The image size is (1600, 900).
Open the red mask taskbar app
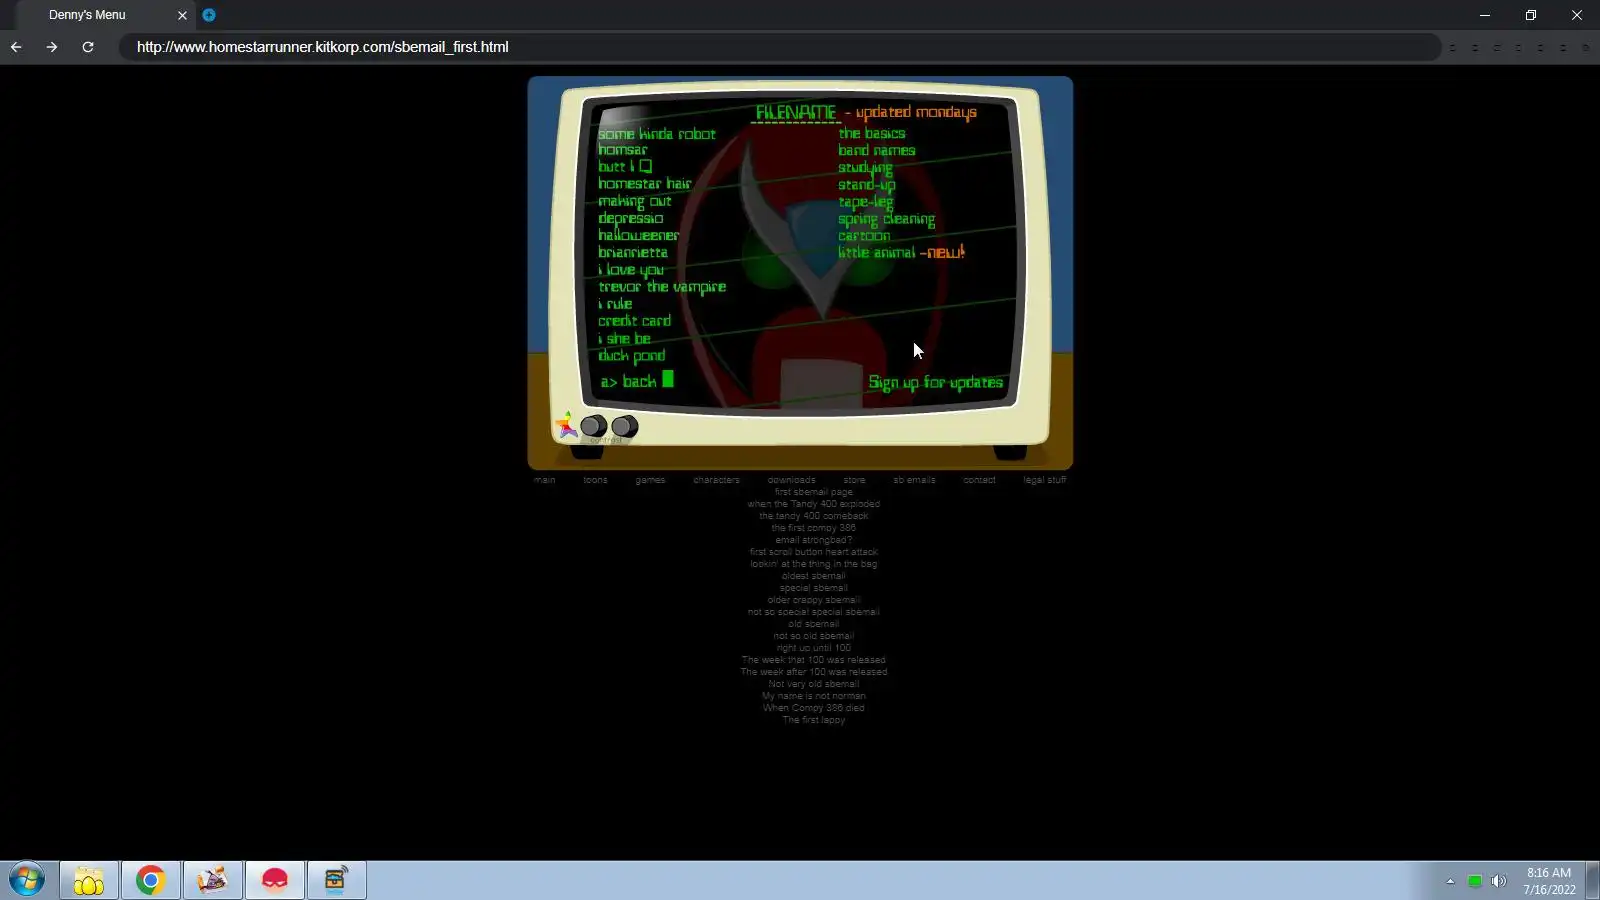point(275,880)
